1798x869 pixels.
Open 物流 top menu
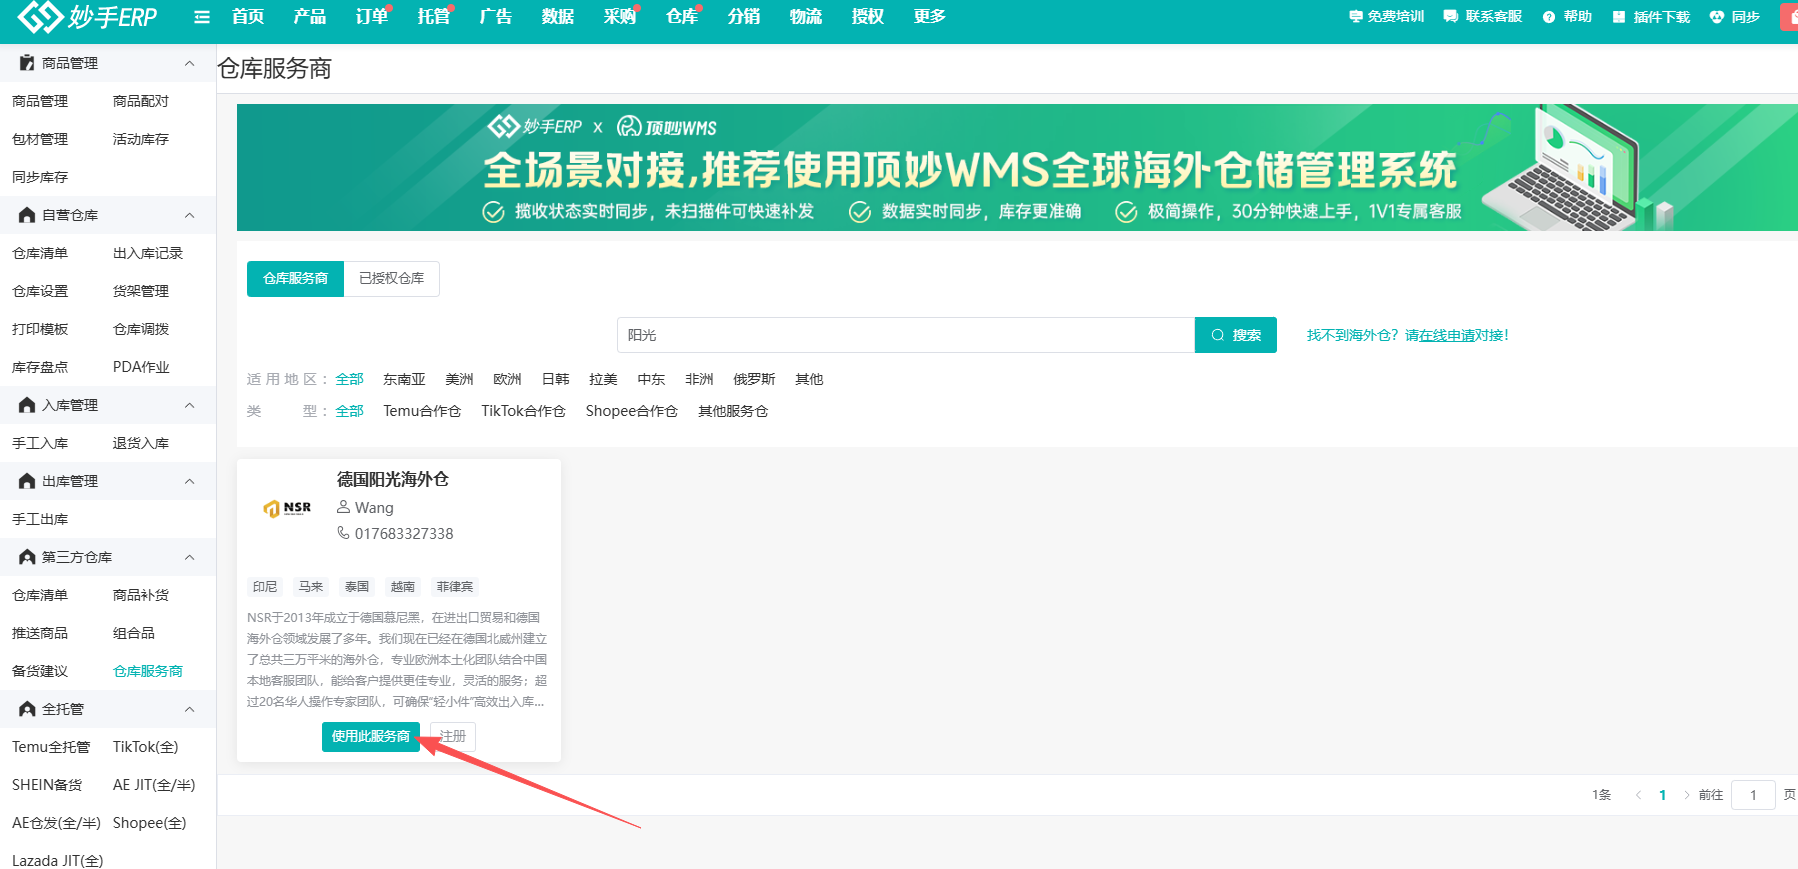(x=806, y=17)
